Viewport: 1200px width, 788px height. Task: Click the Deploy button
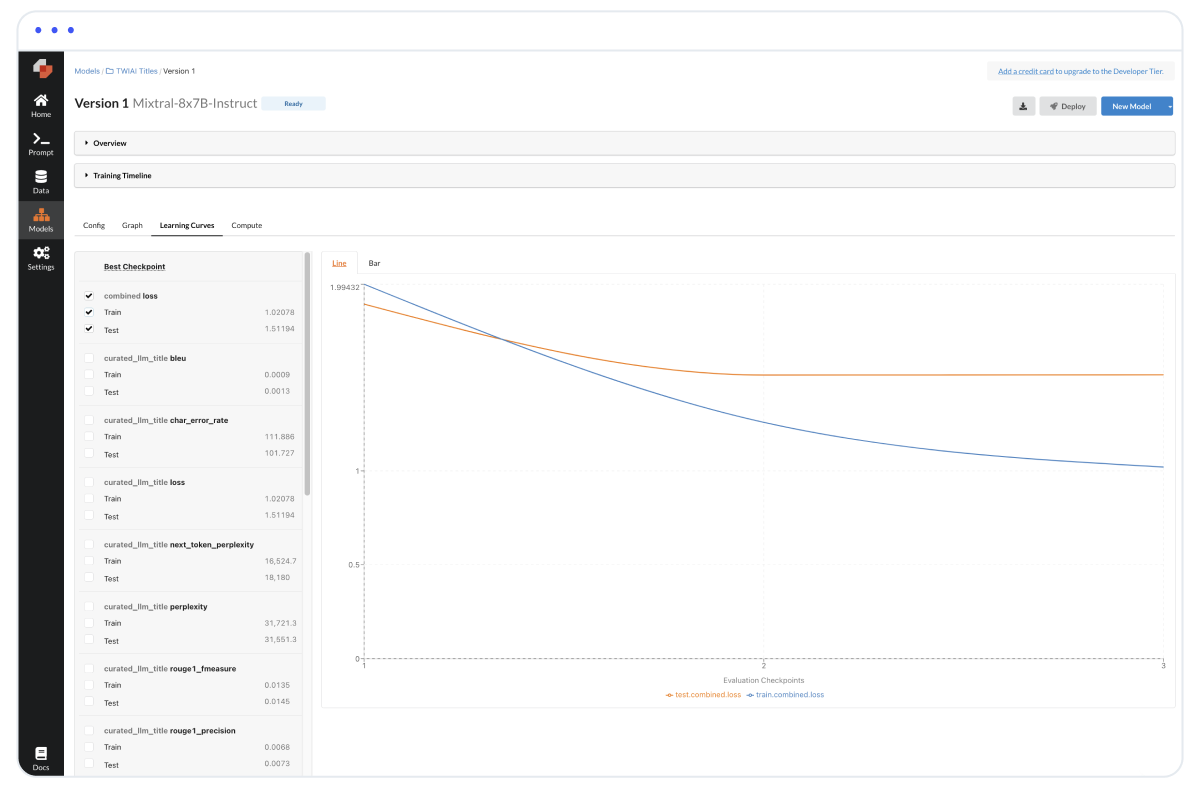[x=1067, y=106]
